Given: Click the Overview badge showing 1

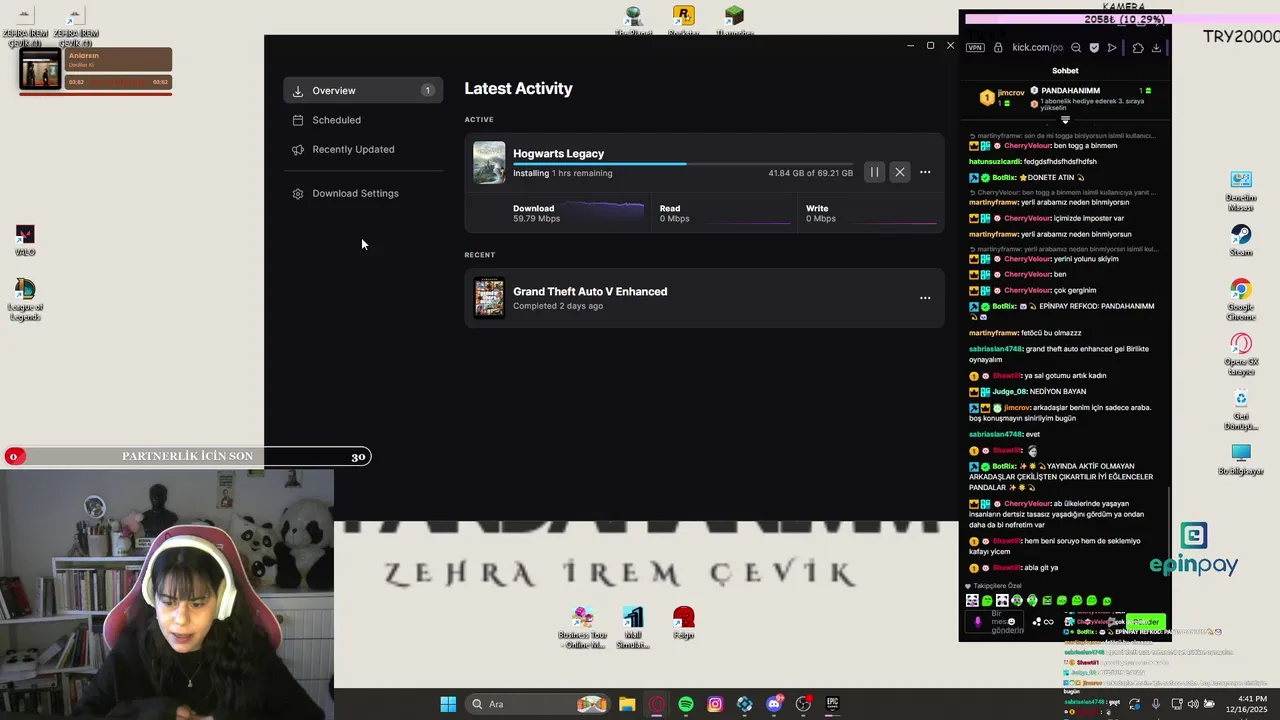Looking at the screenshot, I should coord(427,90).
